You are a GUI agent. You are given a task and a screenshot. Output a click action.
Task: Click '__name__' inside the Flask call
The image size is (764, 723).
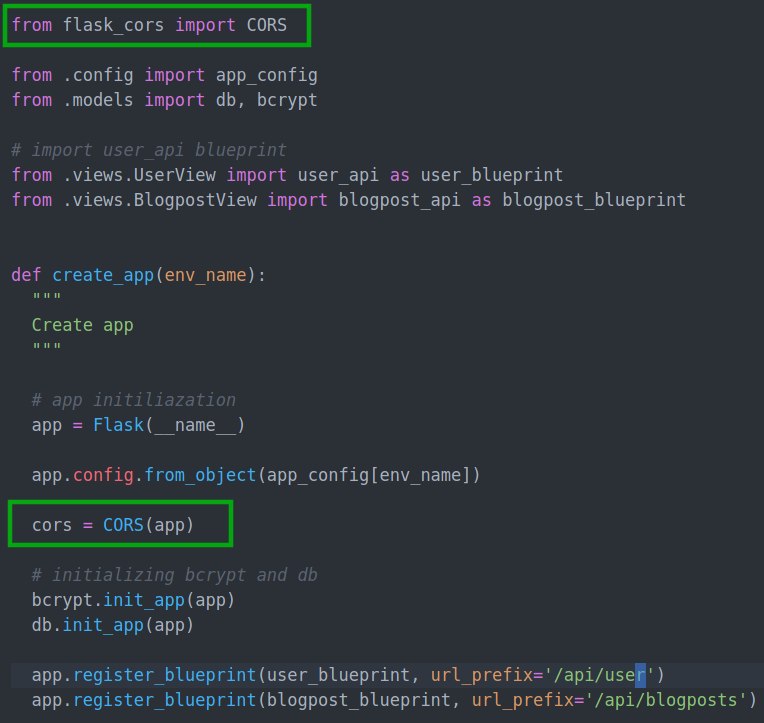195,425
